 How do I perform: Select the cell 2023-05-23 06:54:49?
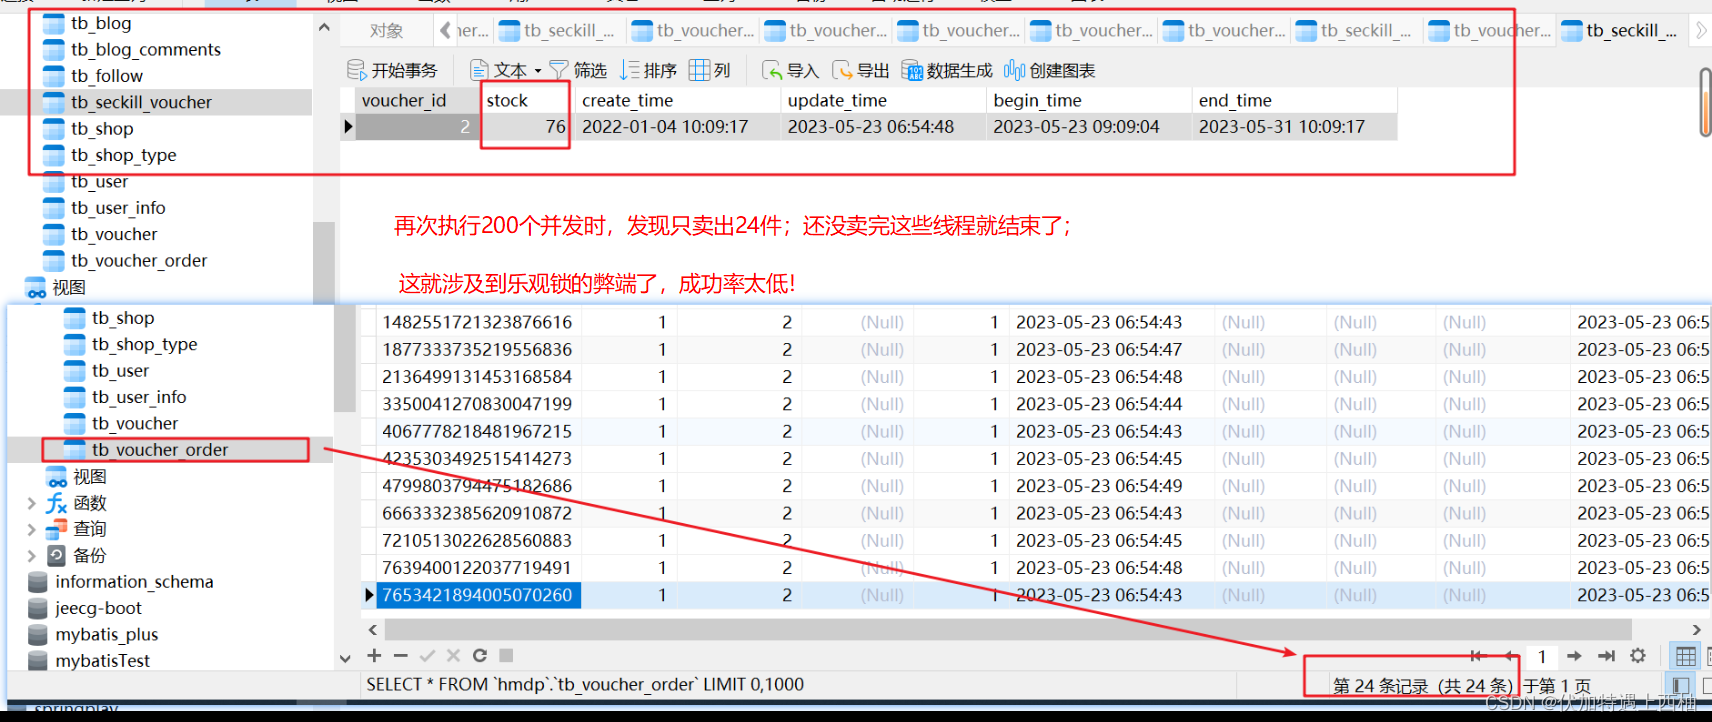click(x=1099, y=486)
